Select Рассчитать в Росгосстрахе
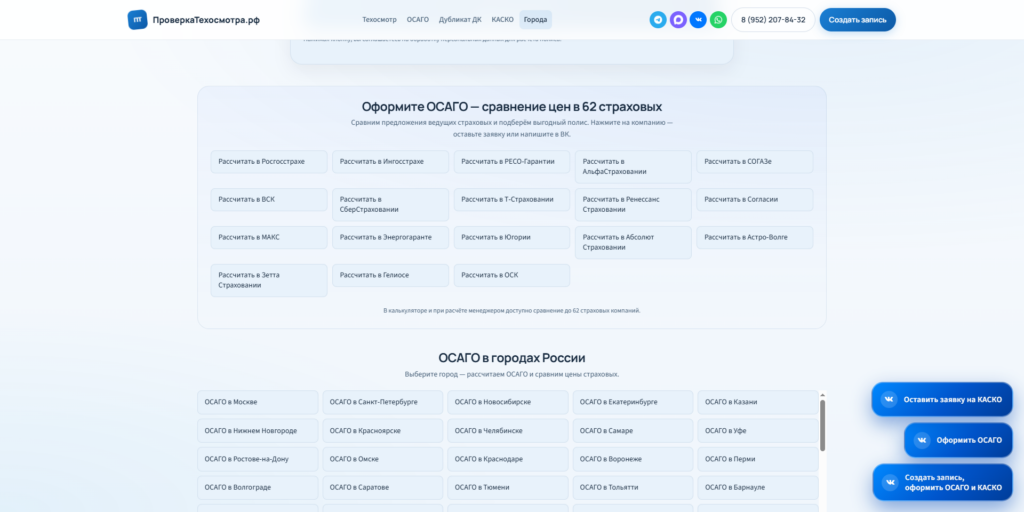 coord(269,162)
